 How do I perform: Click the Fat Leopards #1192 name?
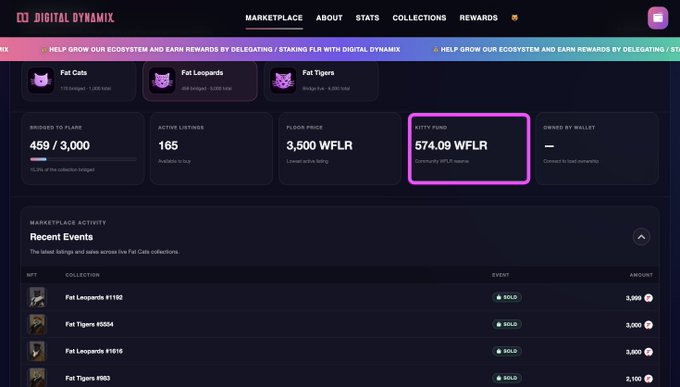pos(94,297)
